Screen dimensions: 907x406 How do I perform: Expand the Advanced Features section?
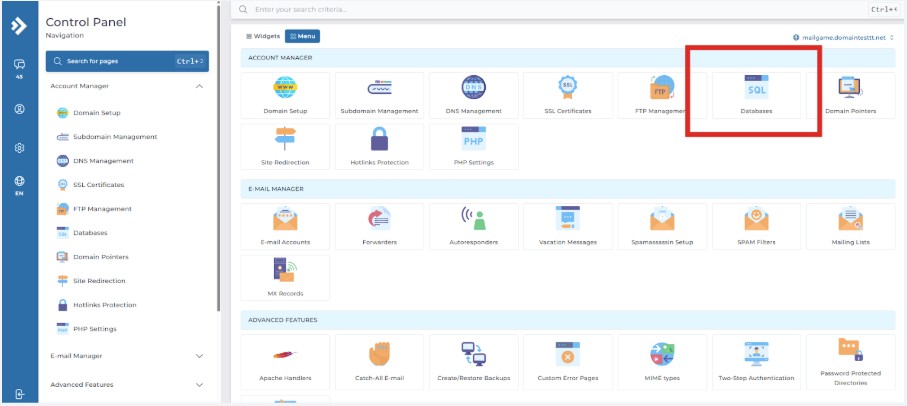click(199, 385)
